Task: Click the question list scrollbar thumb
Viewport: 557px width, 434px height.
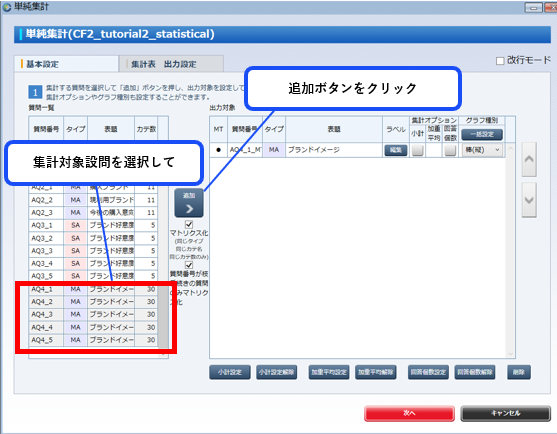Action: click(x=163, y=316)
